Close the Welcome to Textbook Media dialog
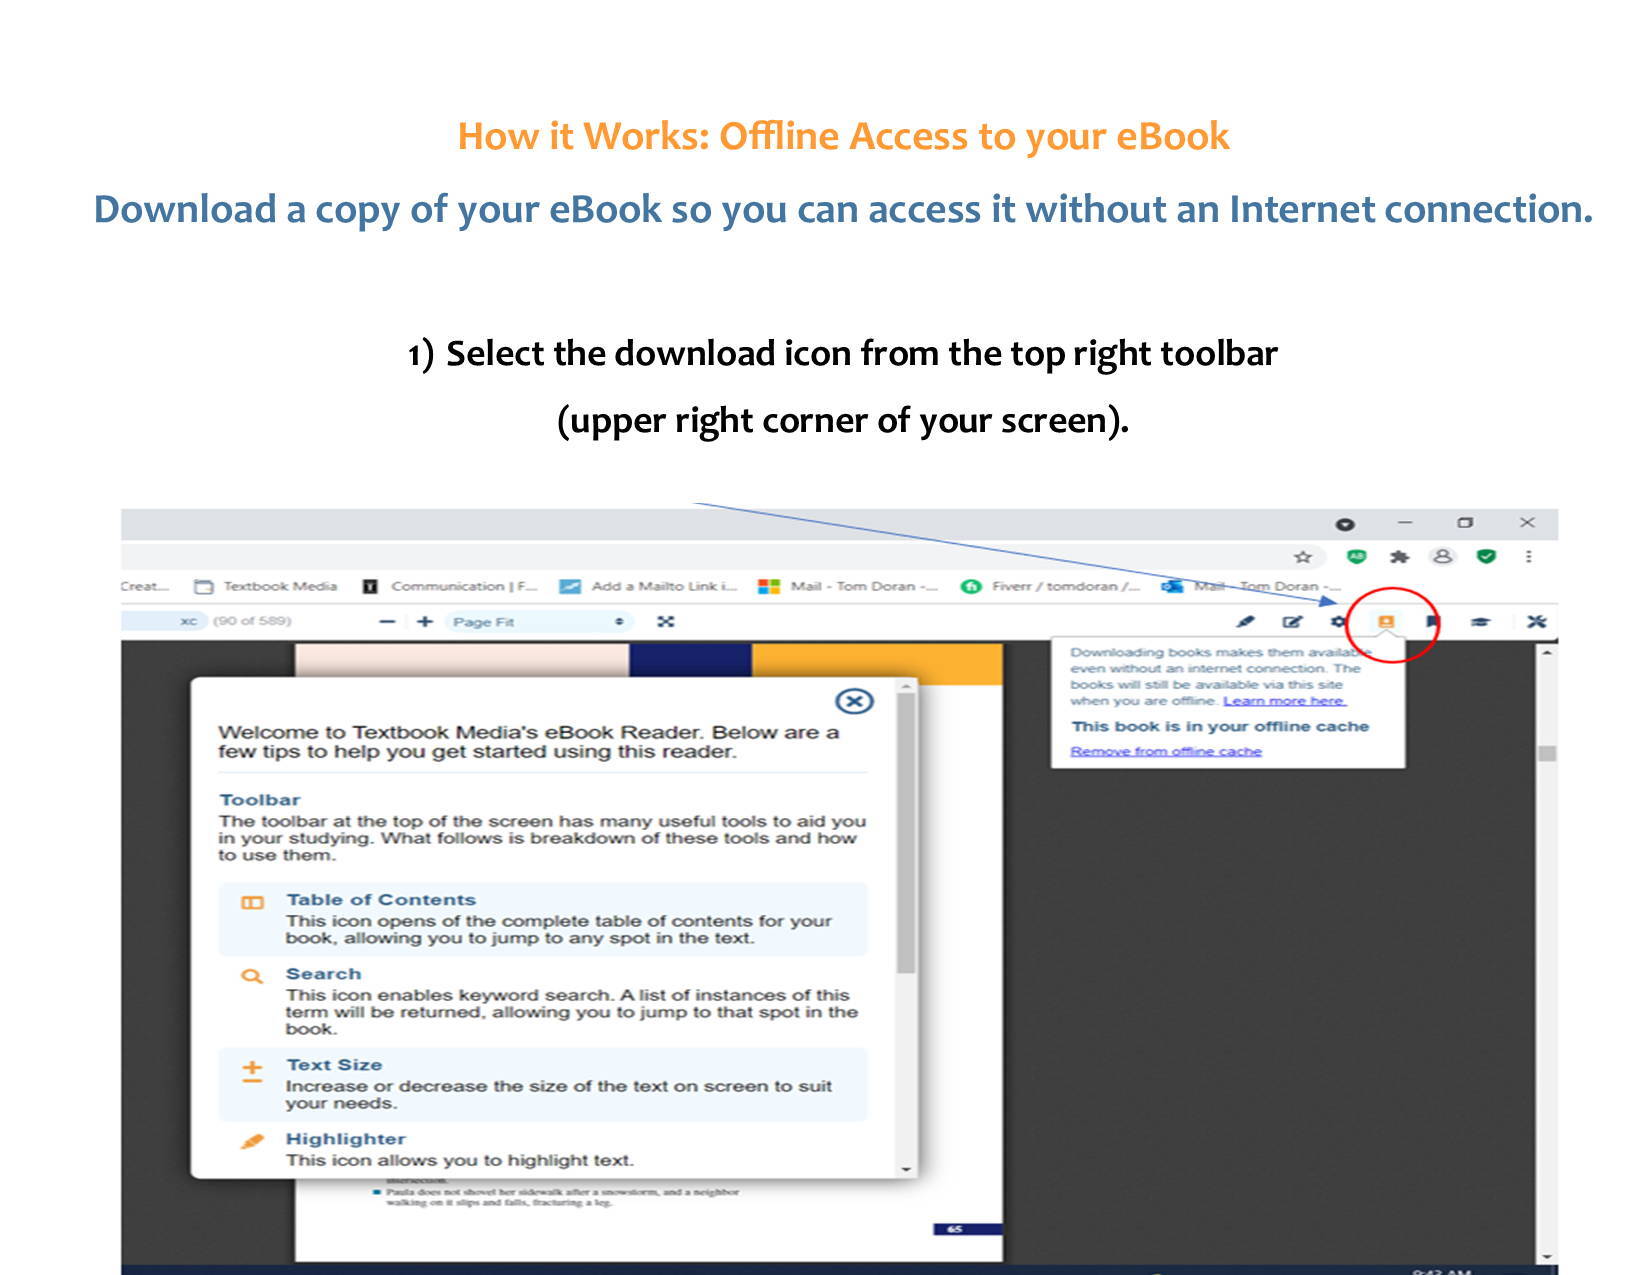The width and height of the screenshot is (1650, 1275). (853, 703)
